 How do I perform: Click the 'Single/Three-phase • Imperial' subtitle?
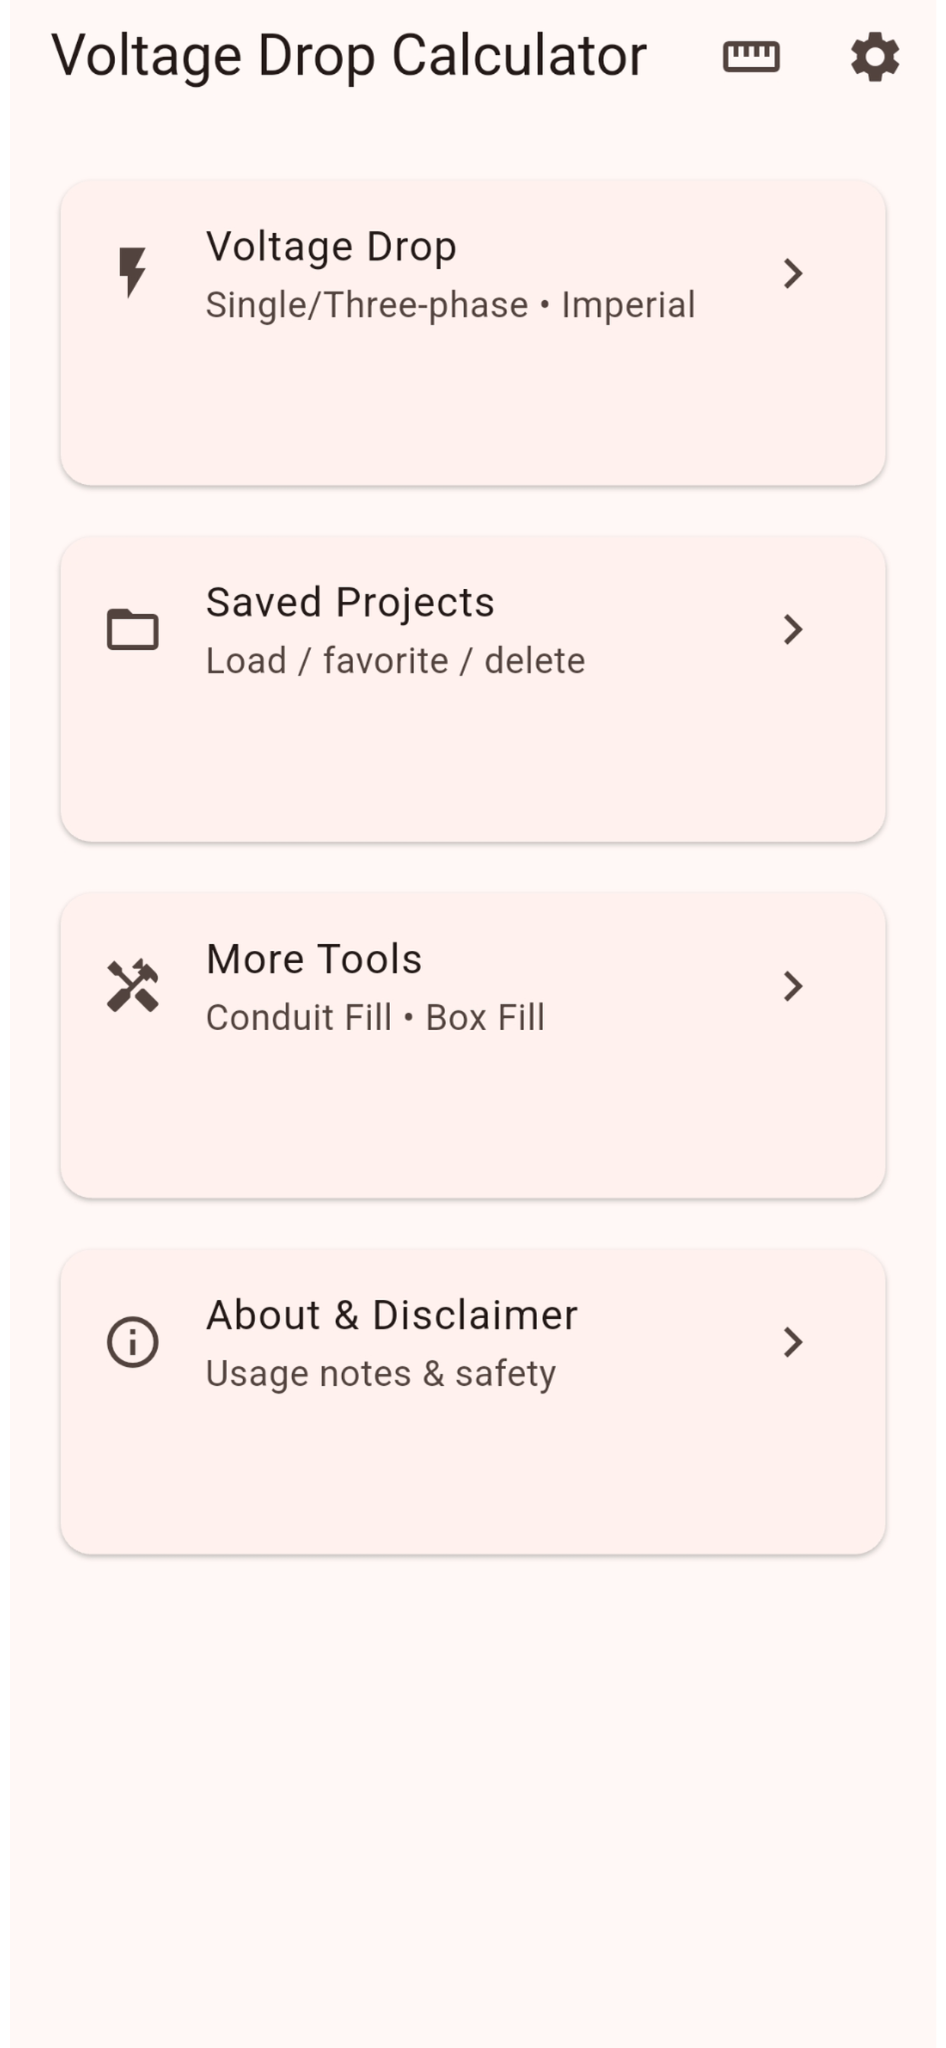tap(450, 305)
